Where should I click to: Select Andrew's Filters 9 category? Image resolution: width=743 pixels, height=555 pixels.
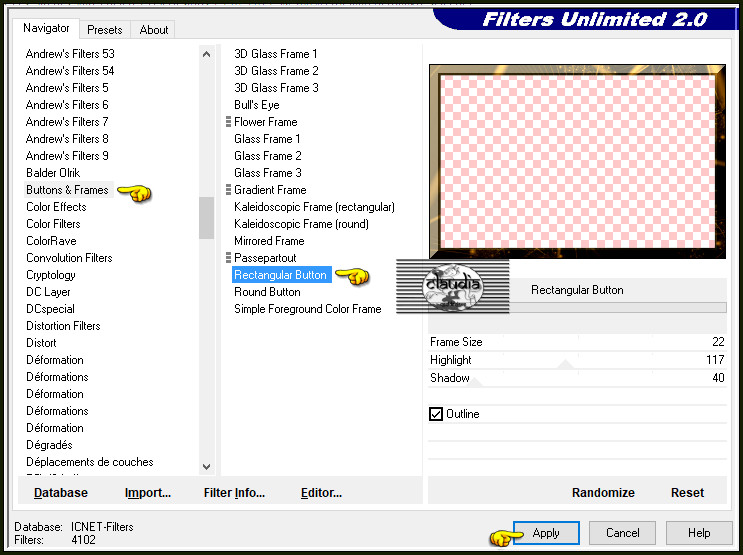[67, 156]
